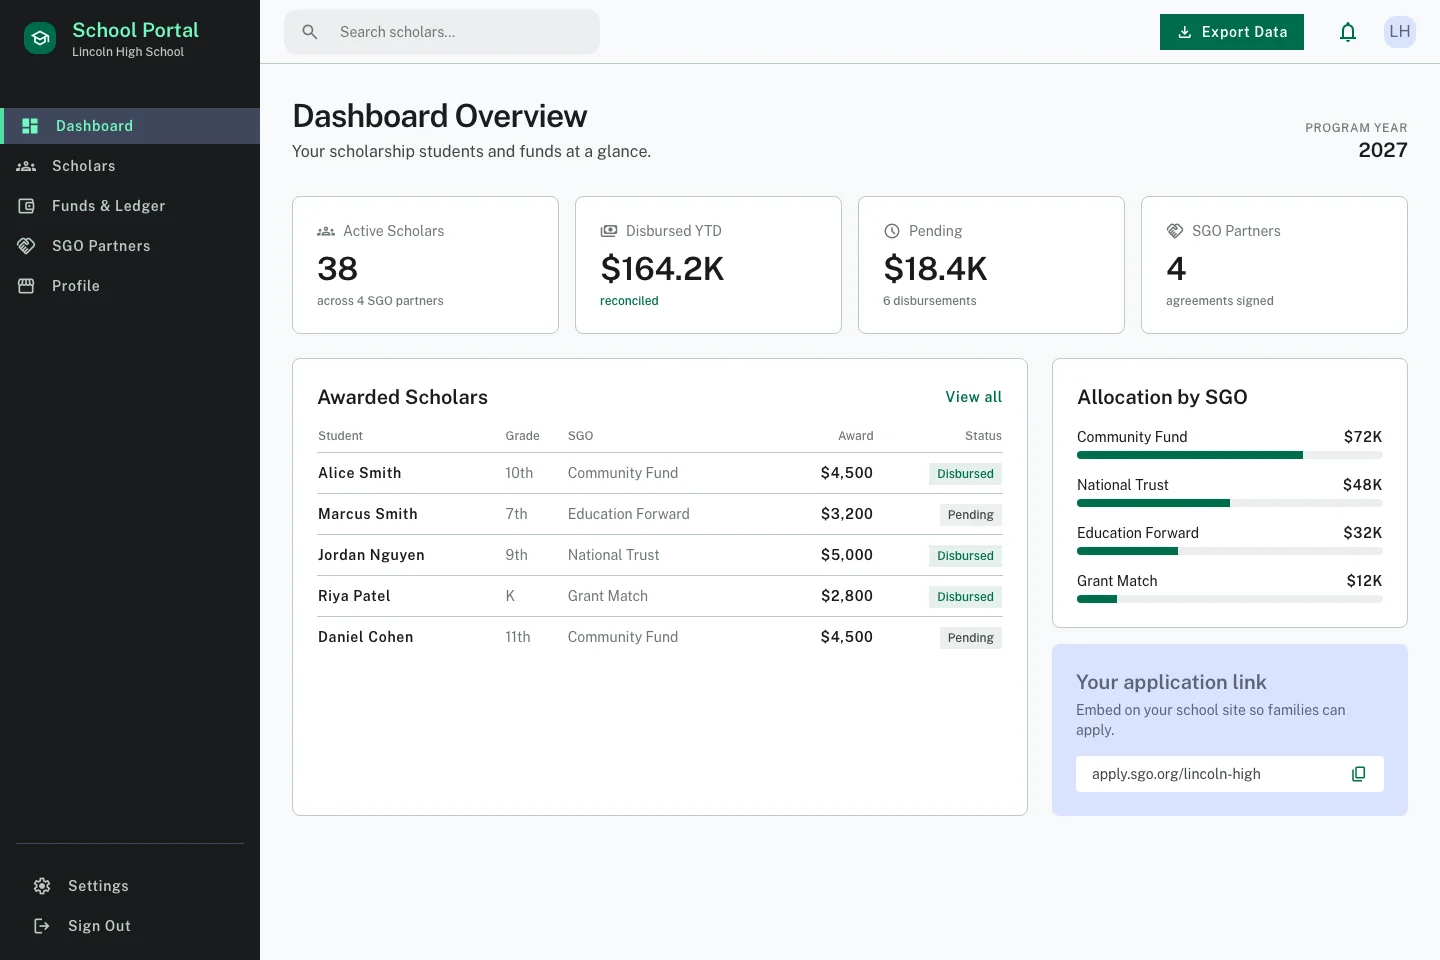Click the Student column header

click(x=340, y=436)
